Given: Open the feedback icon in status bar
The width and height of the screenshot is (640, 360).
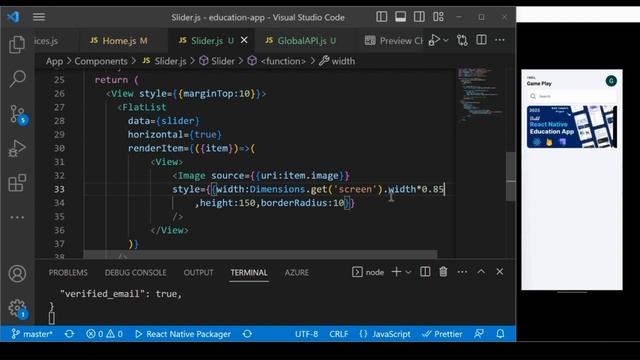Looking at the screenshot, I should (479, 334).
